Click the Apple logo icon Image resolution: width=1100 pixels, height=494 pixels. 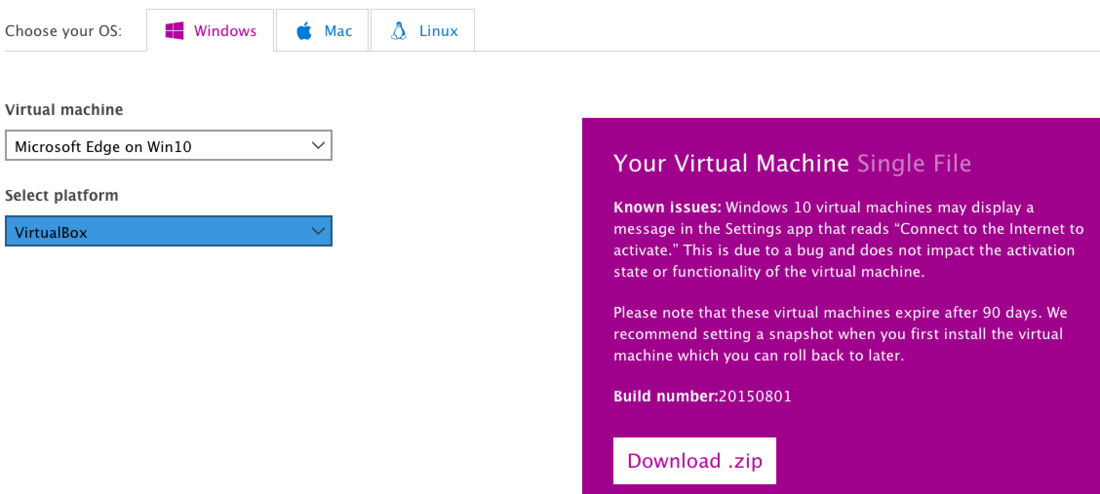tap(304, 31)
